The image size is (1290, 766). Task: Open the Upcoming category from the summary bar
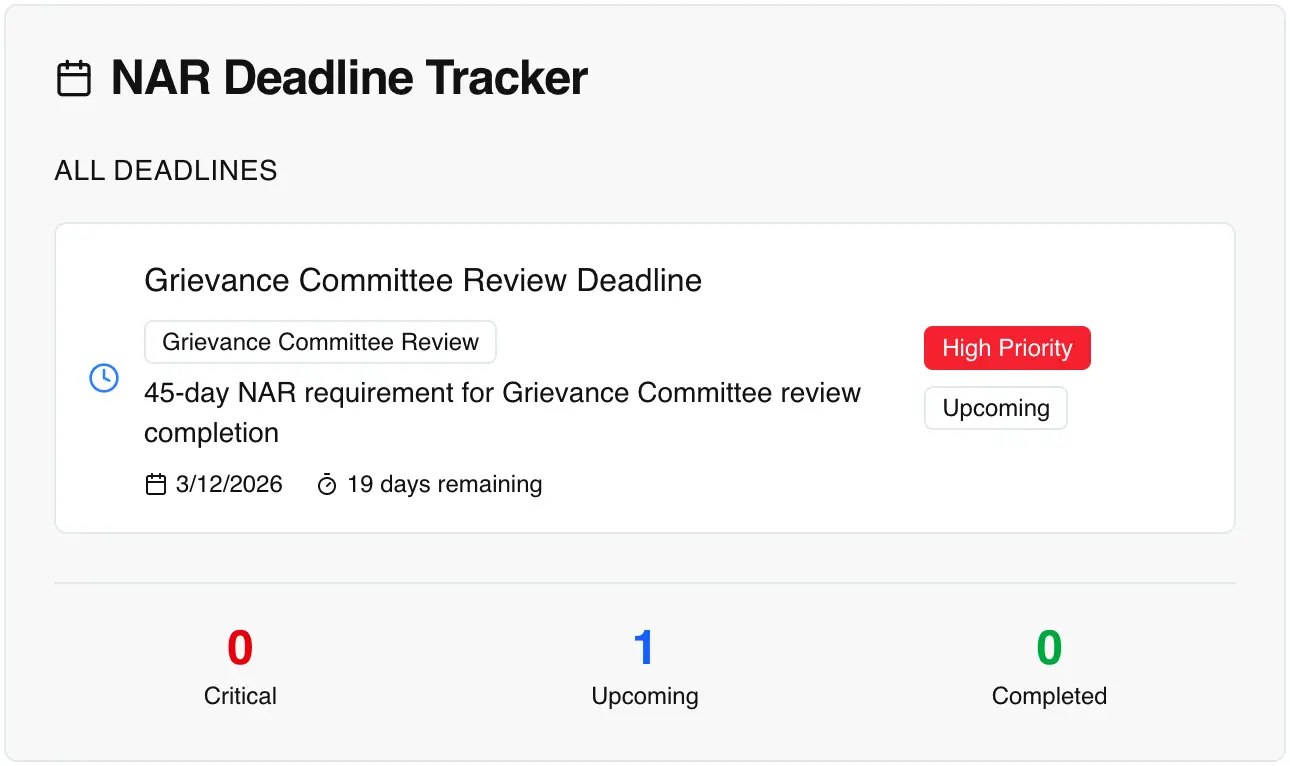645,665
